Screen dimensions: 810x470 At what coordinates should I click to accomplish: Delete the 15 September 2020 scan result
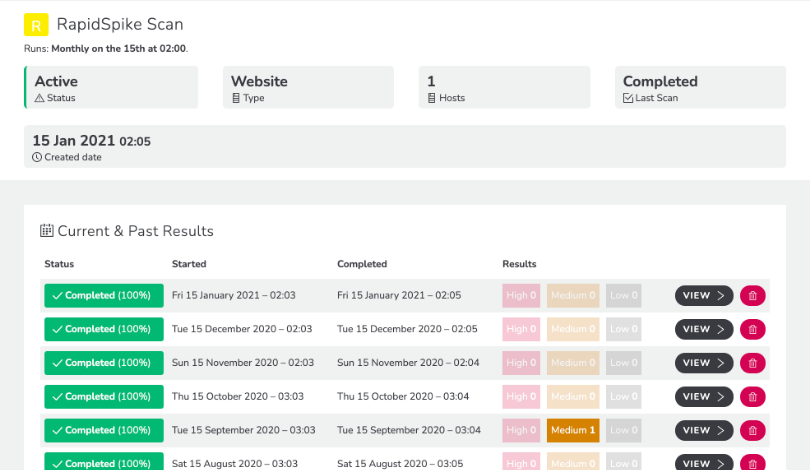coord(753,430)
